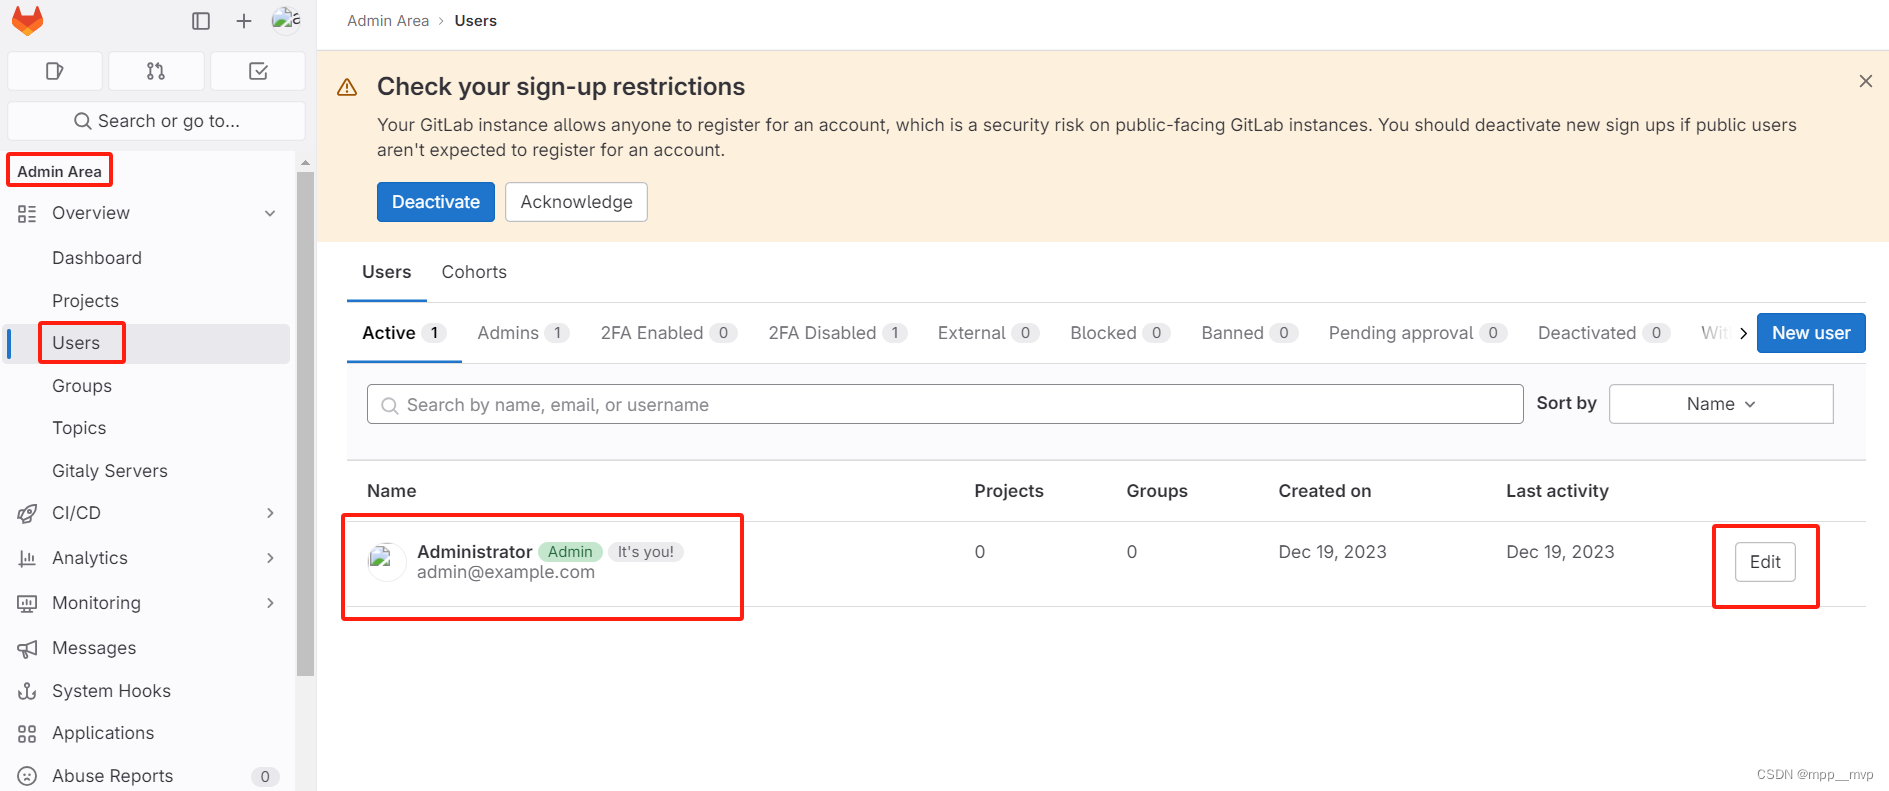Click the Messages megaphone icon

coord(27,648)
